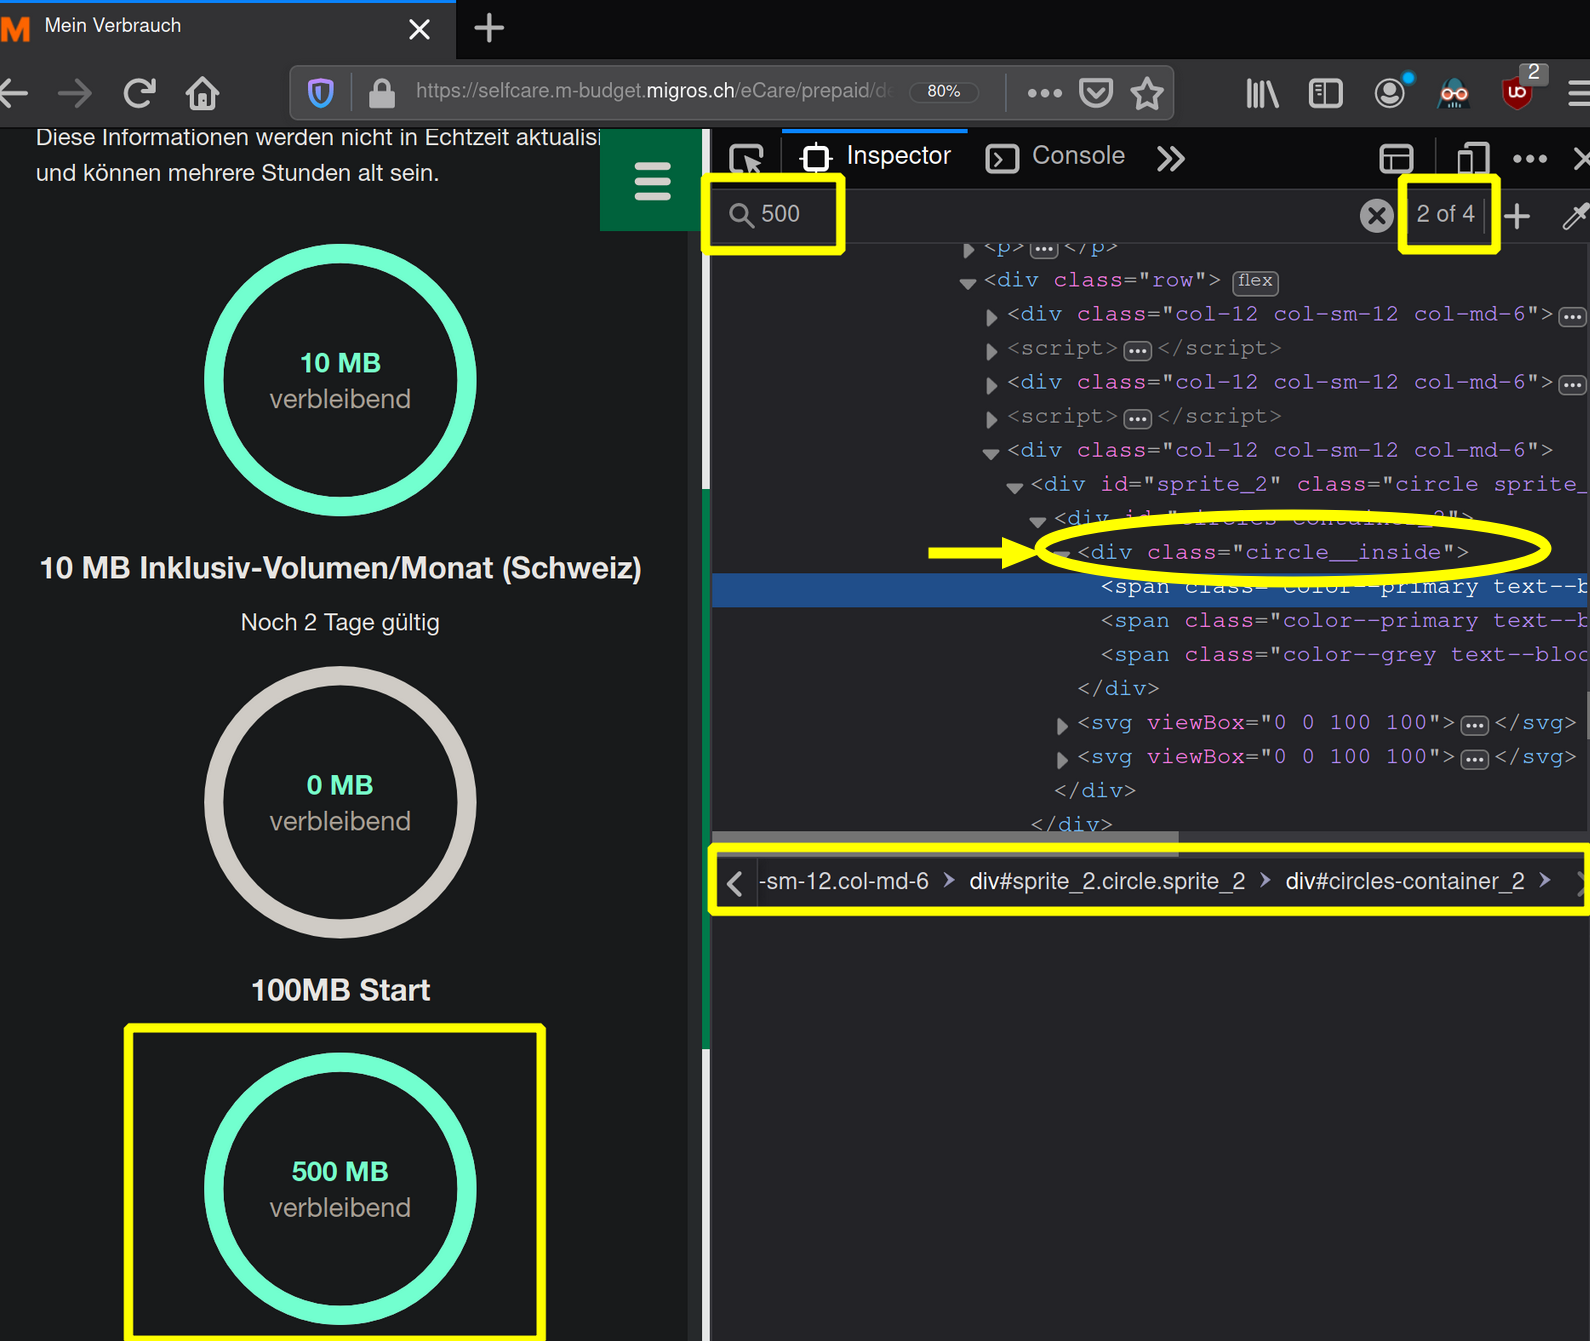Open Firefox account avatar menu
Image resolution: width=1590 pixels, height=1341 pixels.
(1390, 93)
